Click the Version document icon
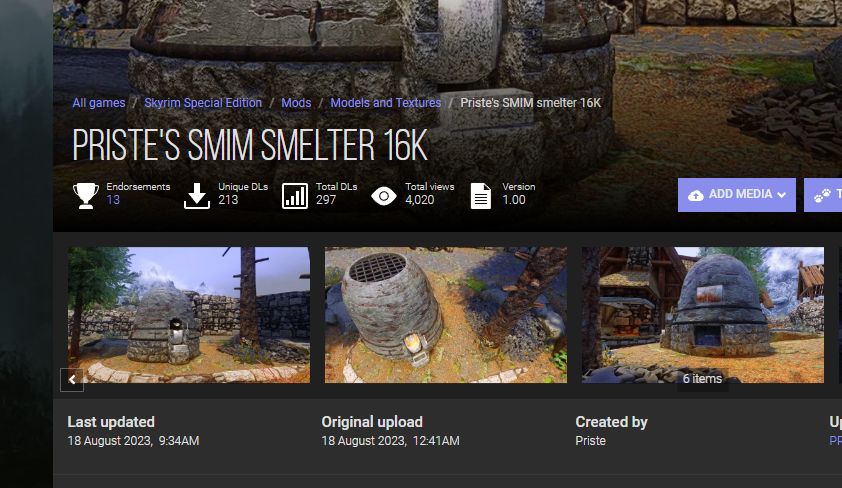The image size is (842, 488). (x=481, y=195)
